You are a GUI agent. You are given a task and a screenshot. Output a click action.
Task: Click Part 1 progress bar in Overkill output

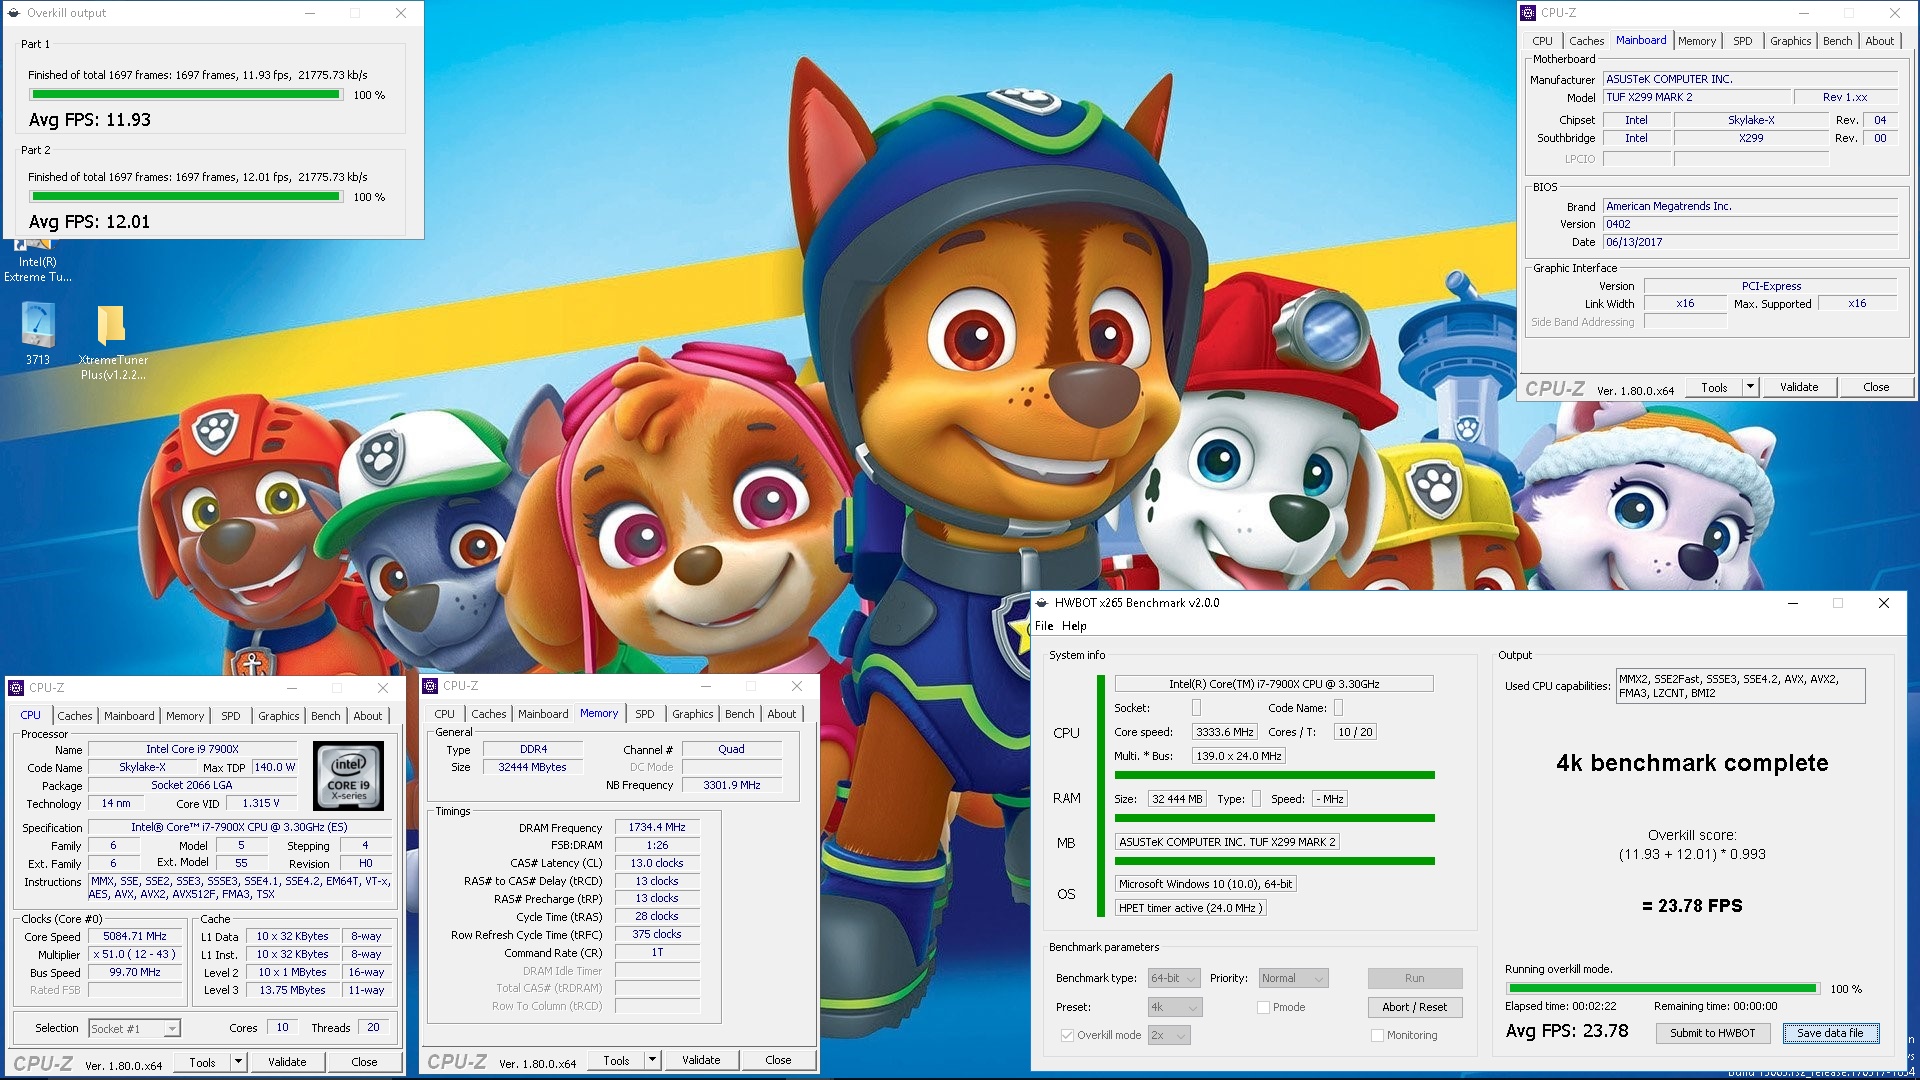click(185, 94)
